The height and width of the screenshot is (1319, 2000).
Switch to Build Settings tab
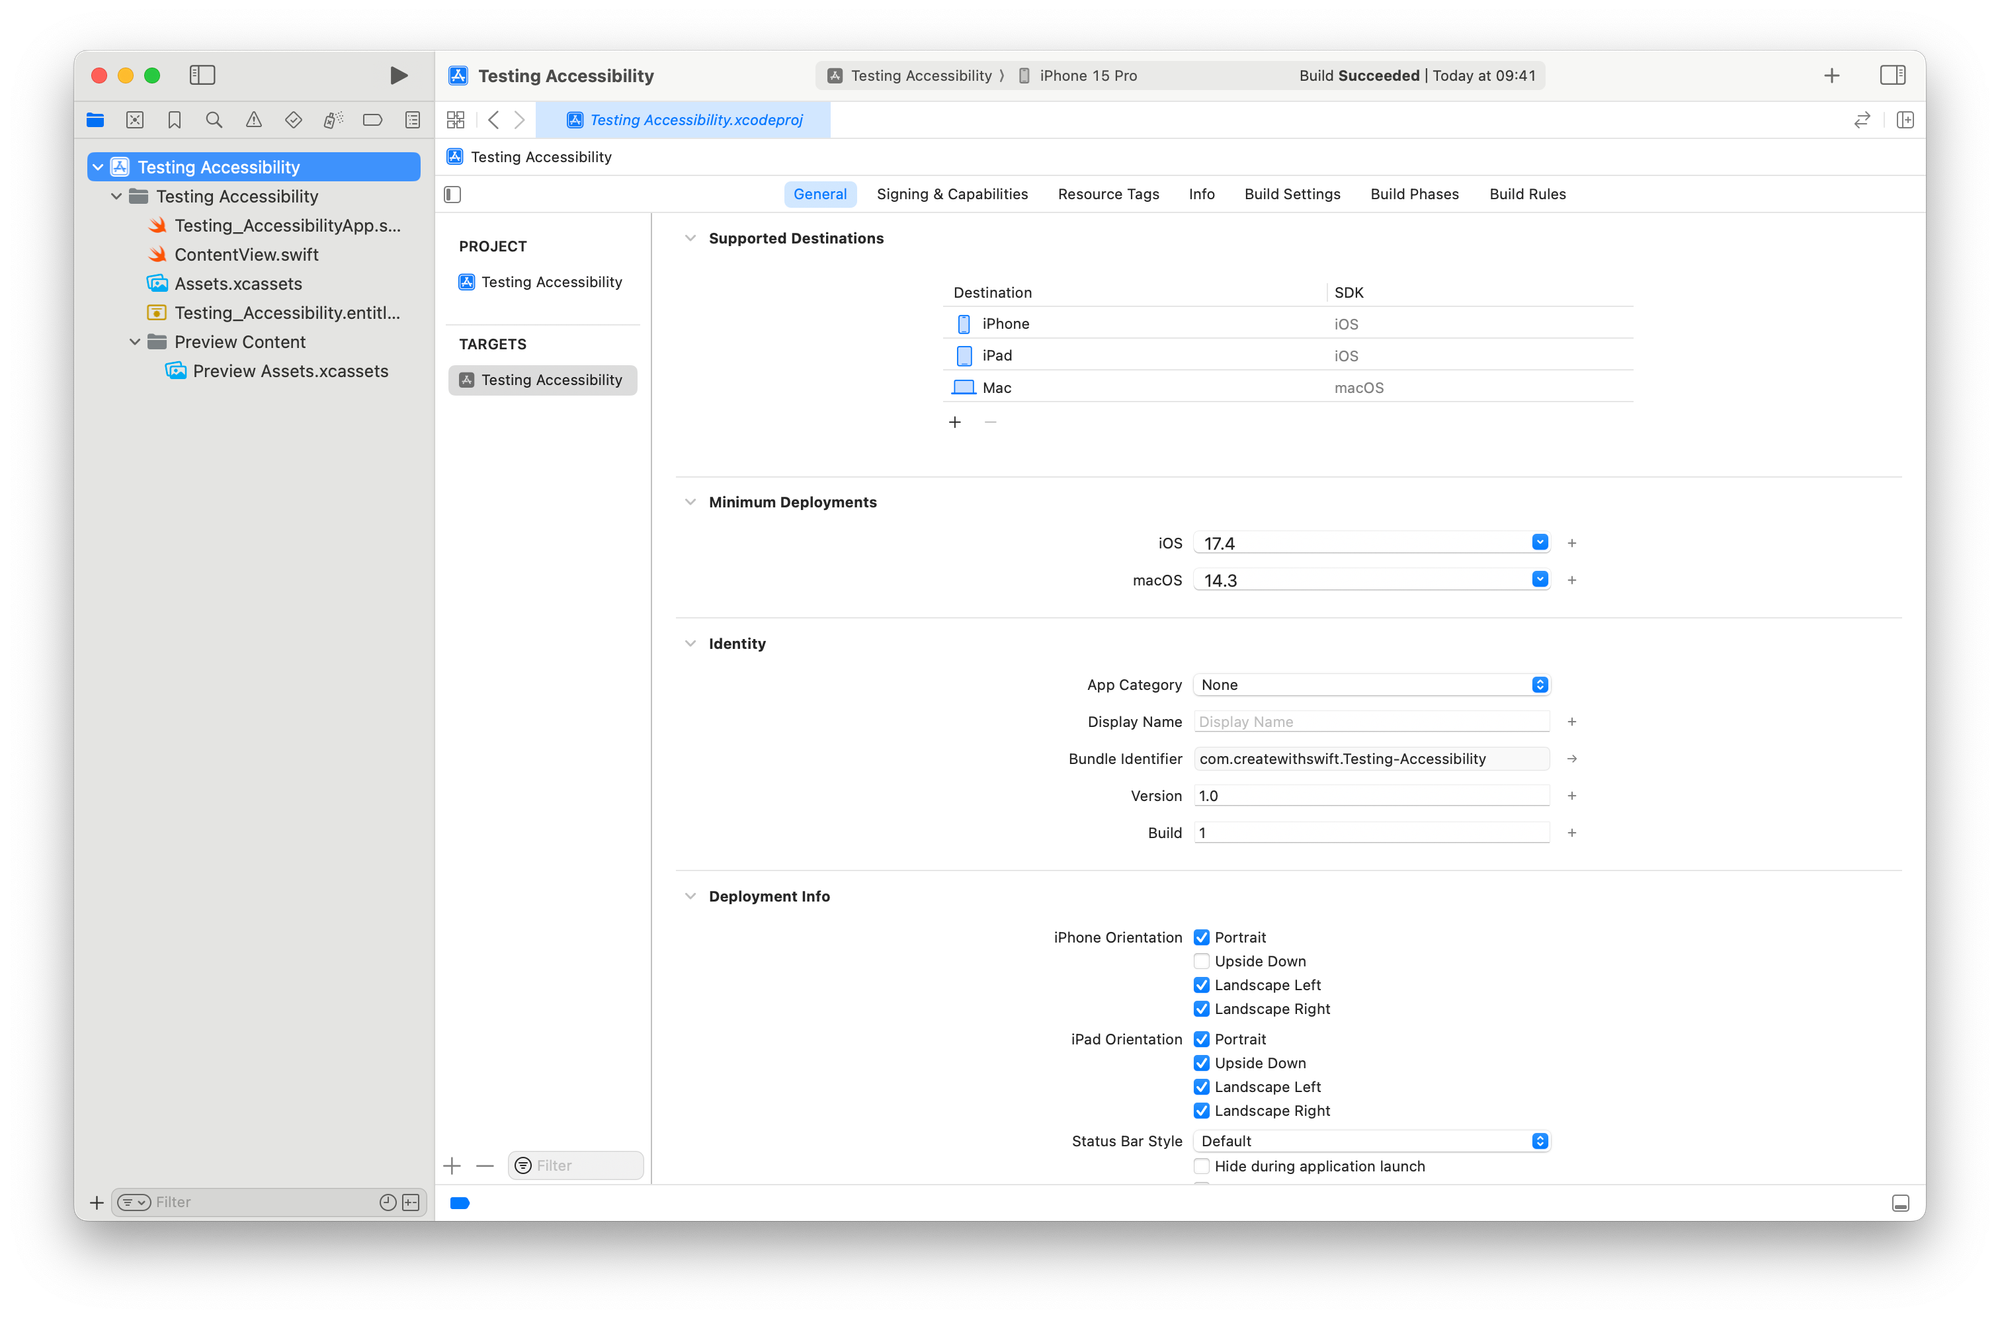pos(1292,193)
